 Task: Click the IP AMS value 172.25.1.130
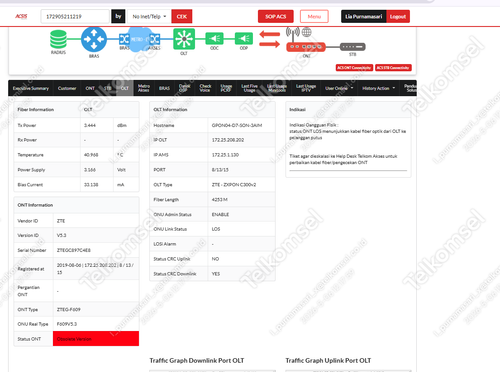click(225, 155)
